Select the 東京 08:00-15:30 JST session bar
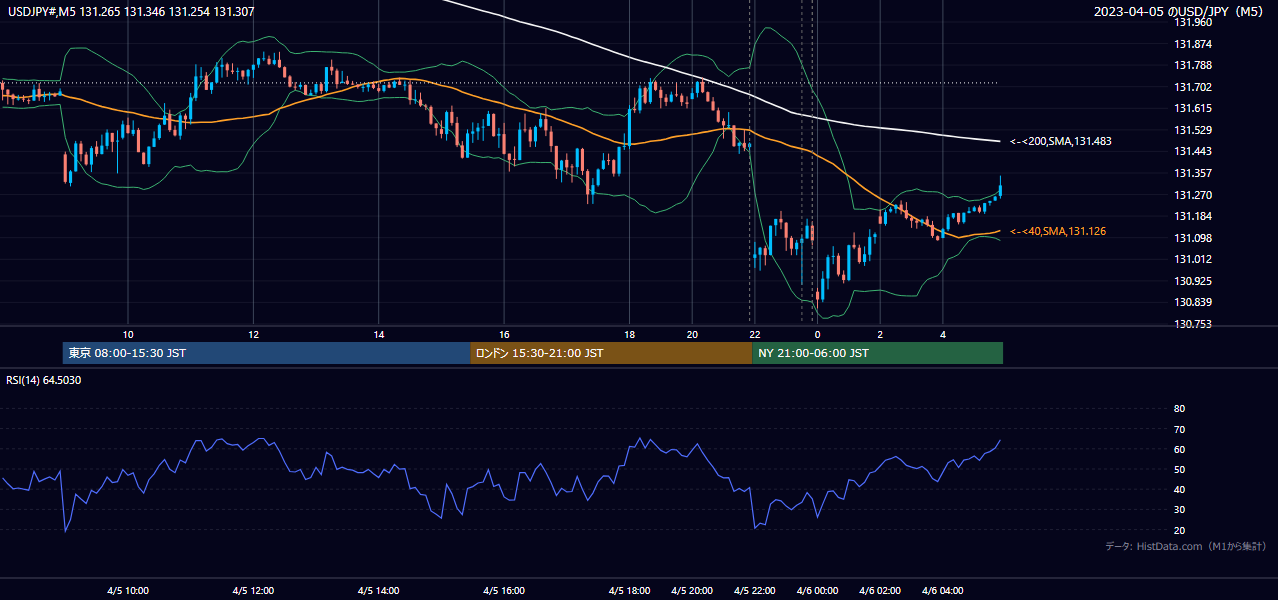The width and height of the screenshot is (1278, 600). pos(266,353)
